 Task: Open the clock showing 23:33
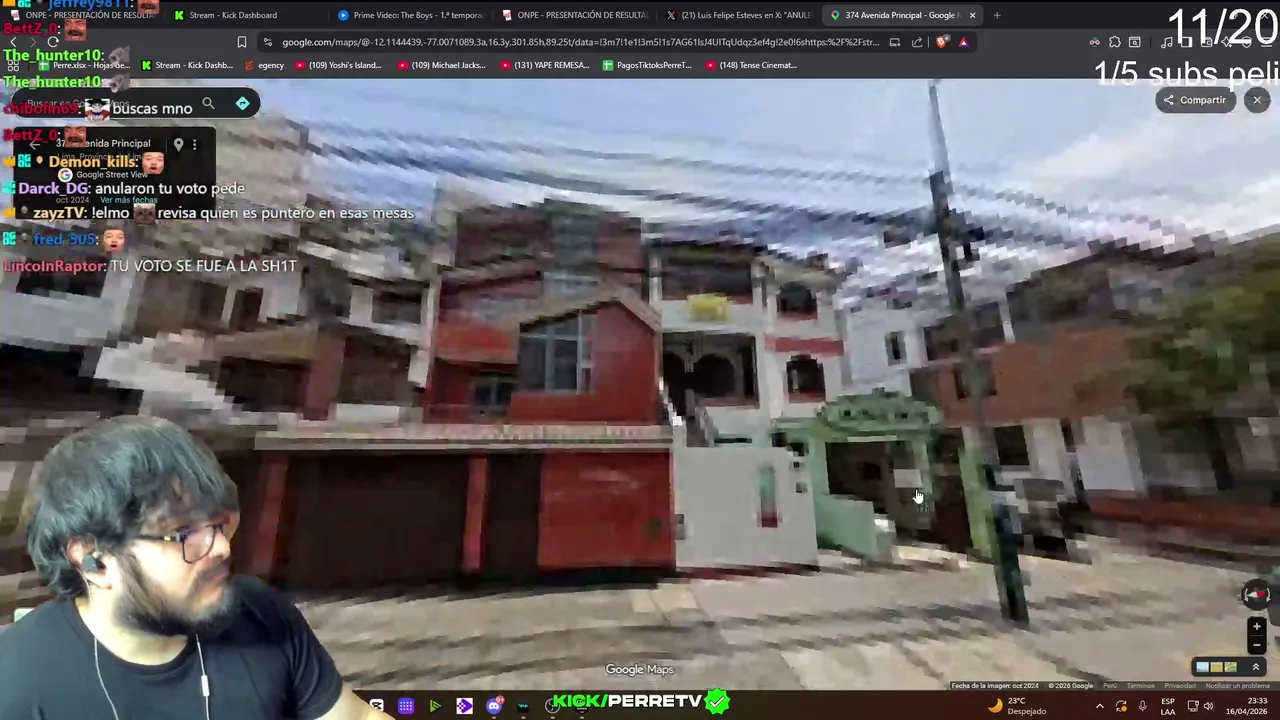(1248, 706)
